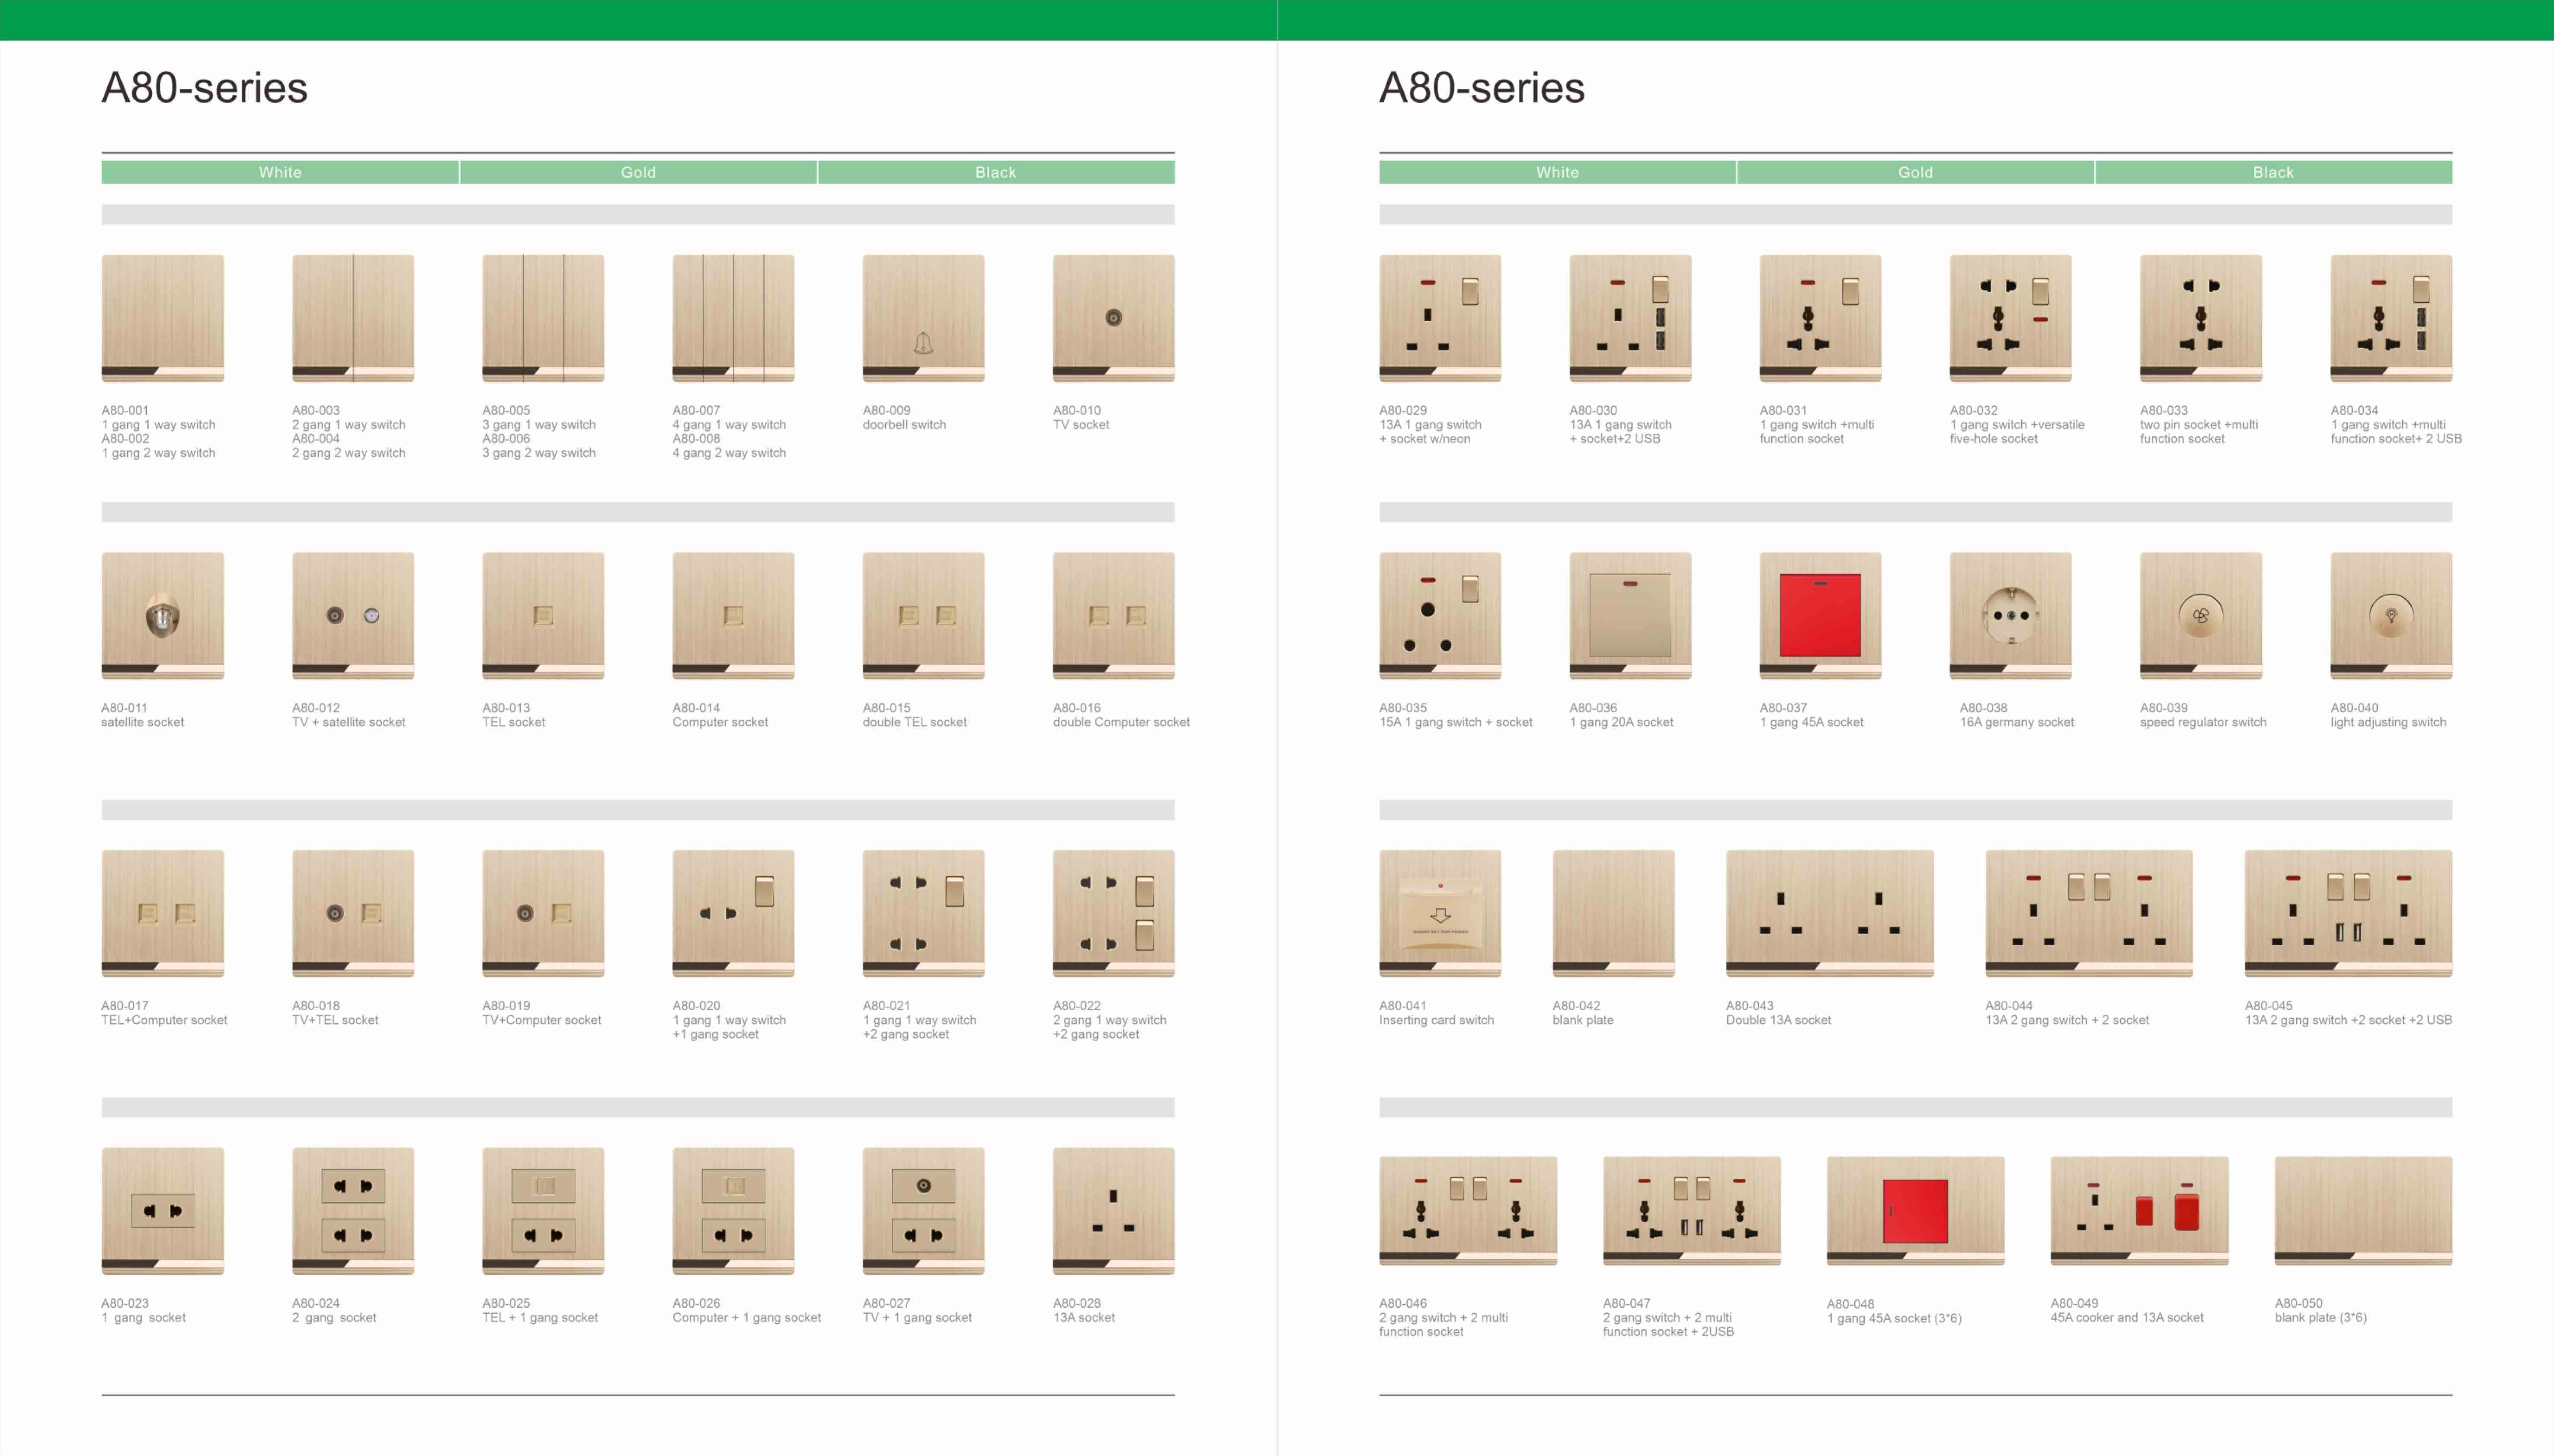
Task: Click the A80-034 multi function socket 2 USB image
Action: [2391, 318]
